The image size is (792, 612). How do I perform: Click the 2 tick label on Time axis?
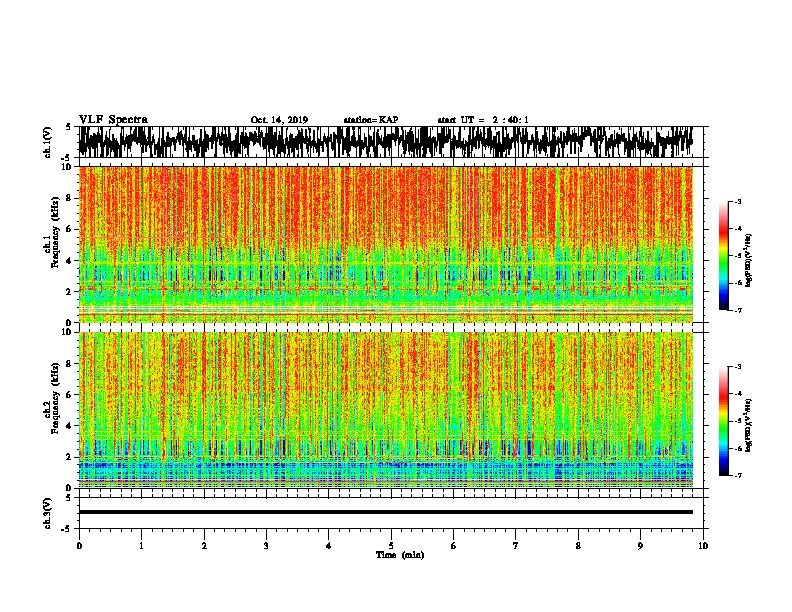pos(204,546)
